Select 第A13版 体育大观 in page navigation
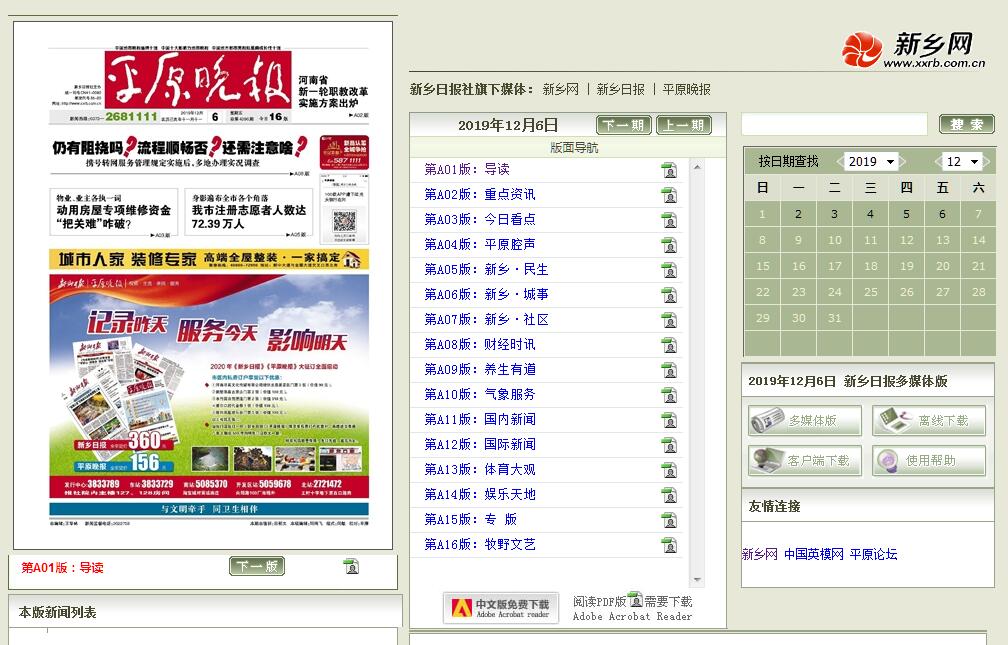 [x=480, y=470]
